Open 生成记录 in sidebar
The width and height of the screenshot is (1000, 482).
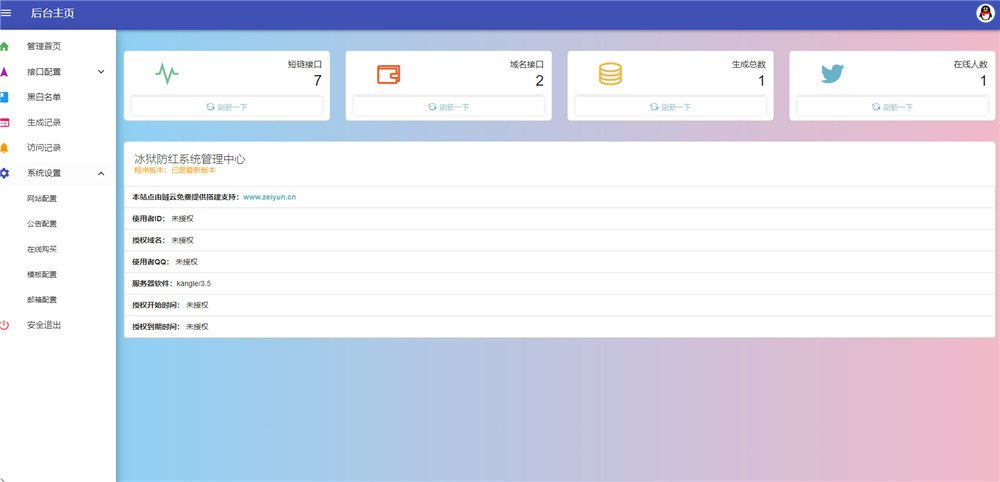click(x=44, y=122)
